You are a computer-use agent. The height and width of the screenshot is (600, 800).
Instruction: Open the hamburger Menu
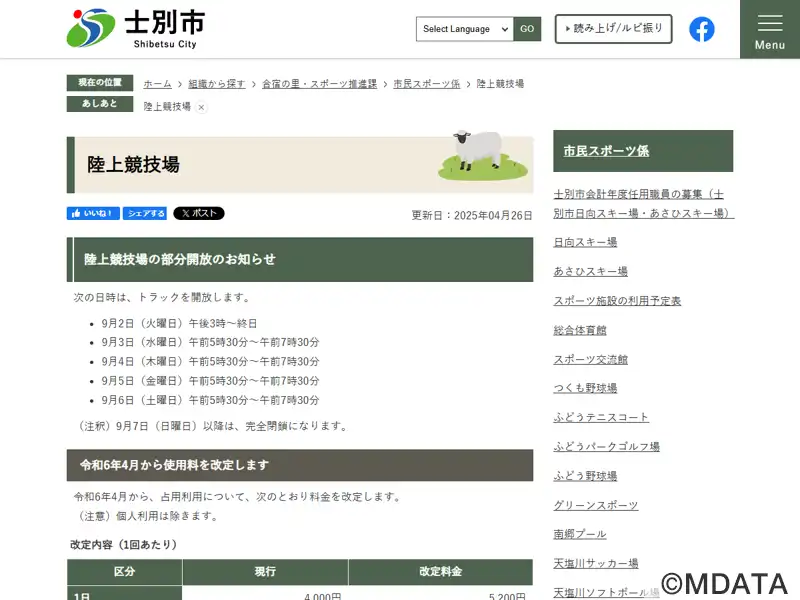[769, 30]
